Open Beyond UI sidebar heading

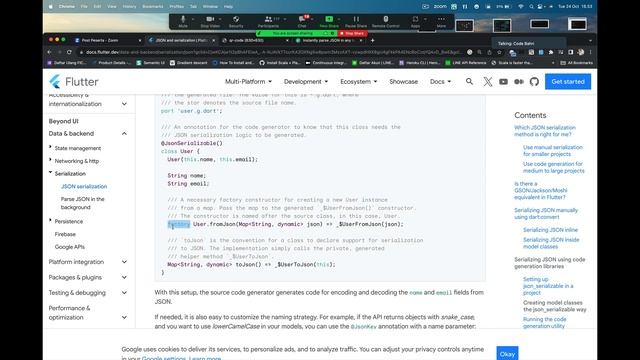63,121
